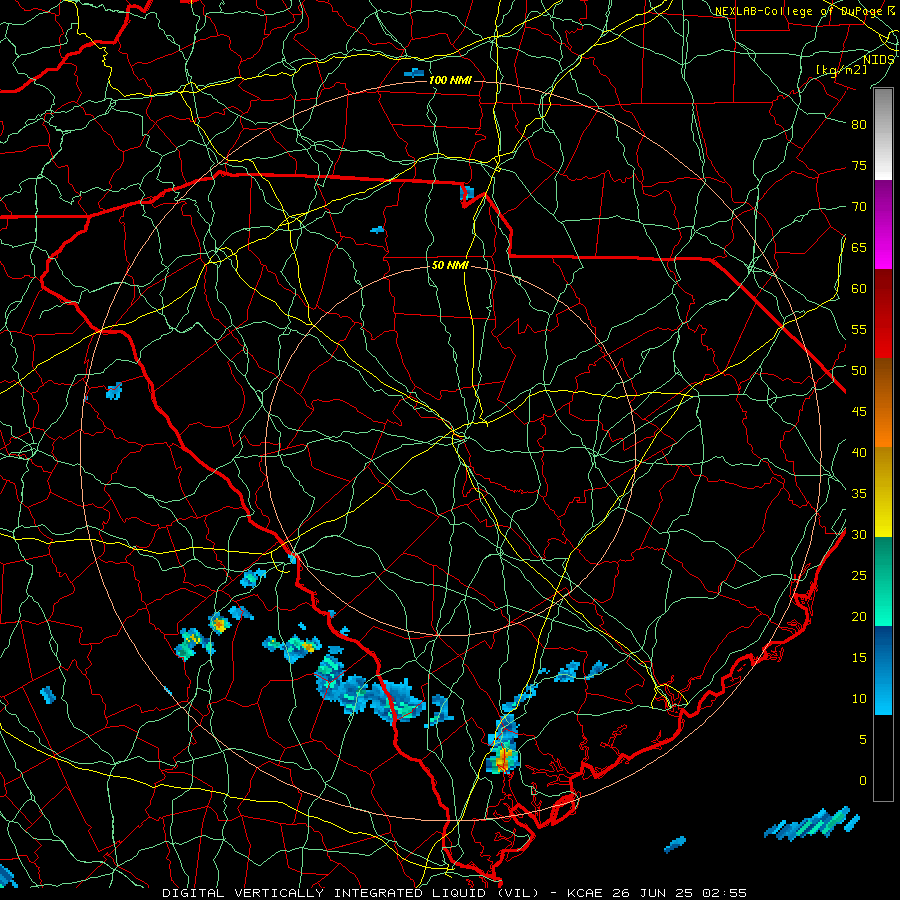
Task: Select the 20 value on the legend
Action: coord(859,617)
